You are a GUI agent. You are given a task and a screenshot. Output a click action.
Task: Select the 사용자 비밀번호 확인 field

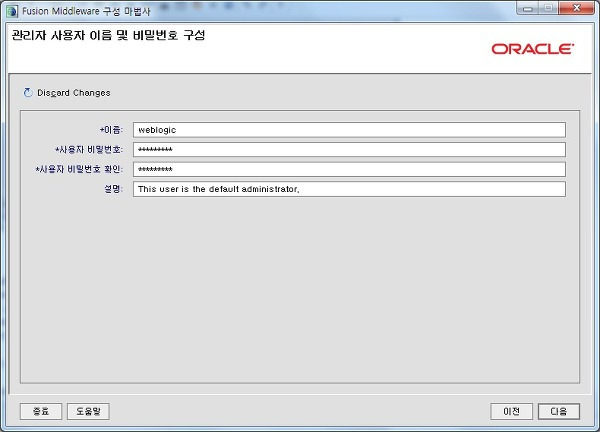pos(349,169)
